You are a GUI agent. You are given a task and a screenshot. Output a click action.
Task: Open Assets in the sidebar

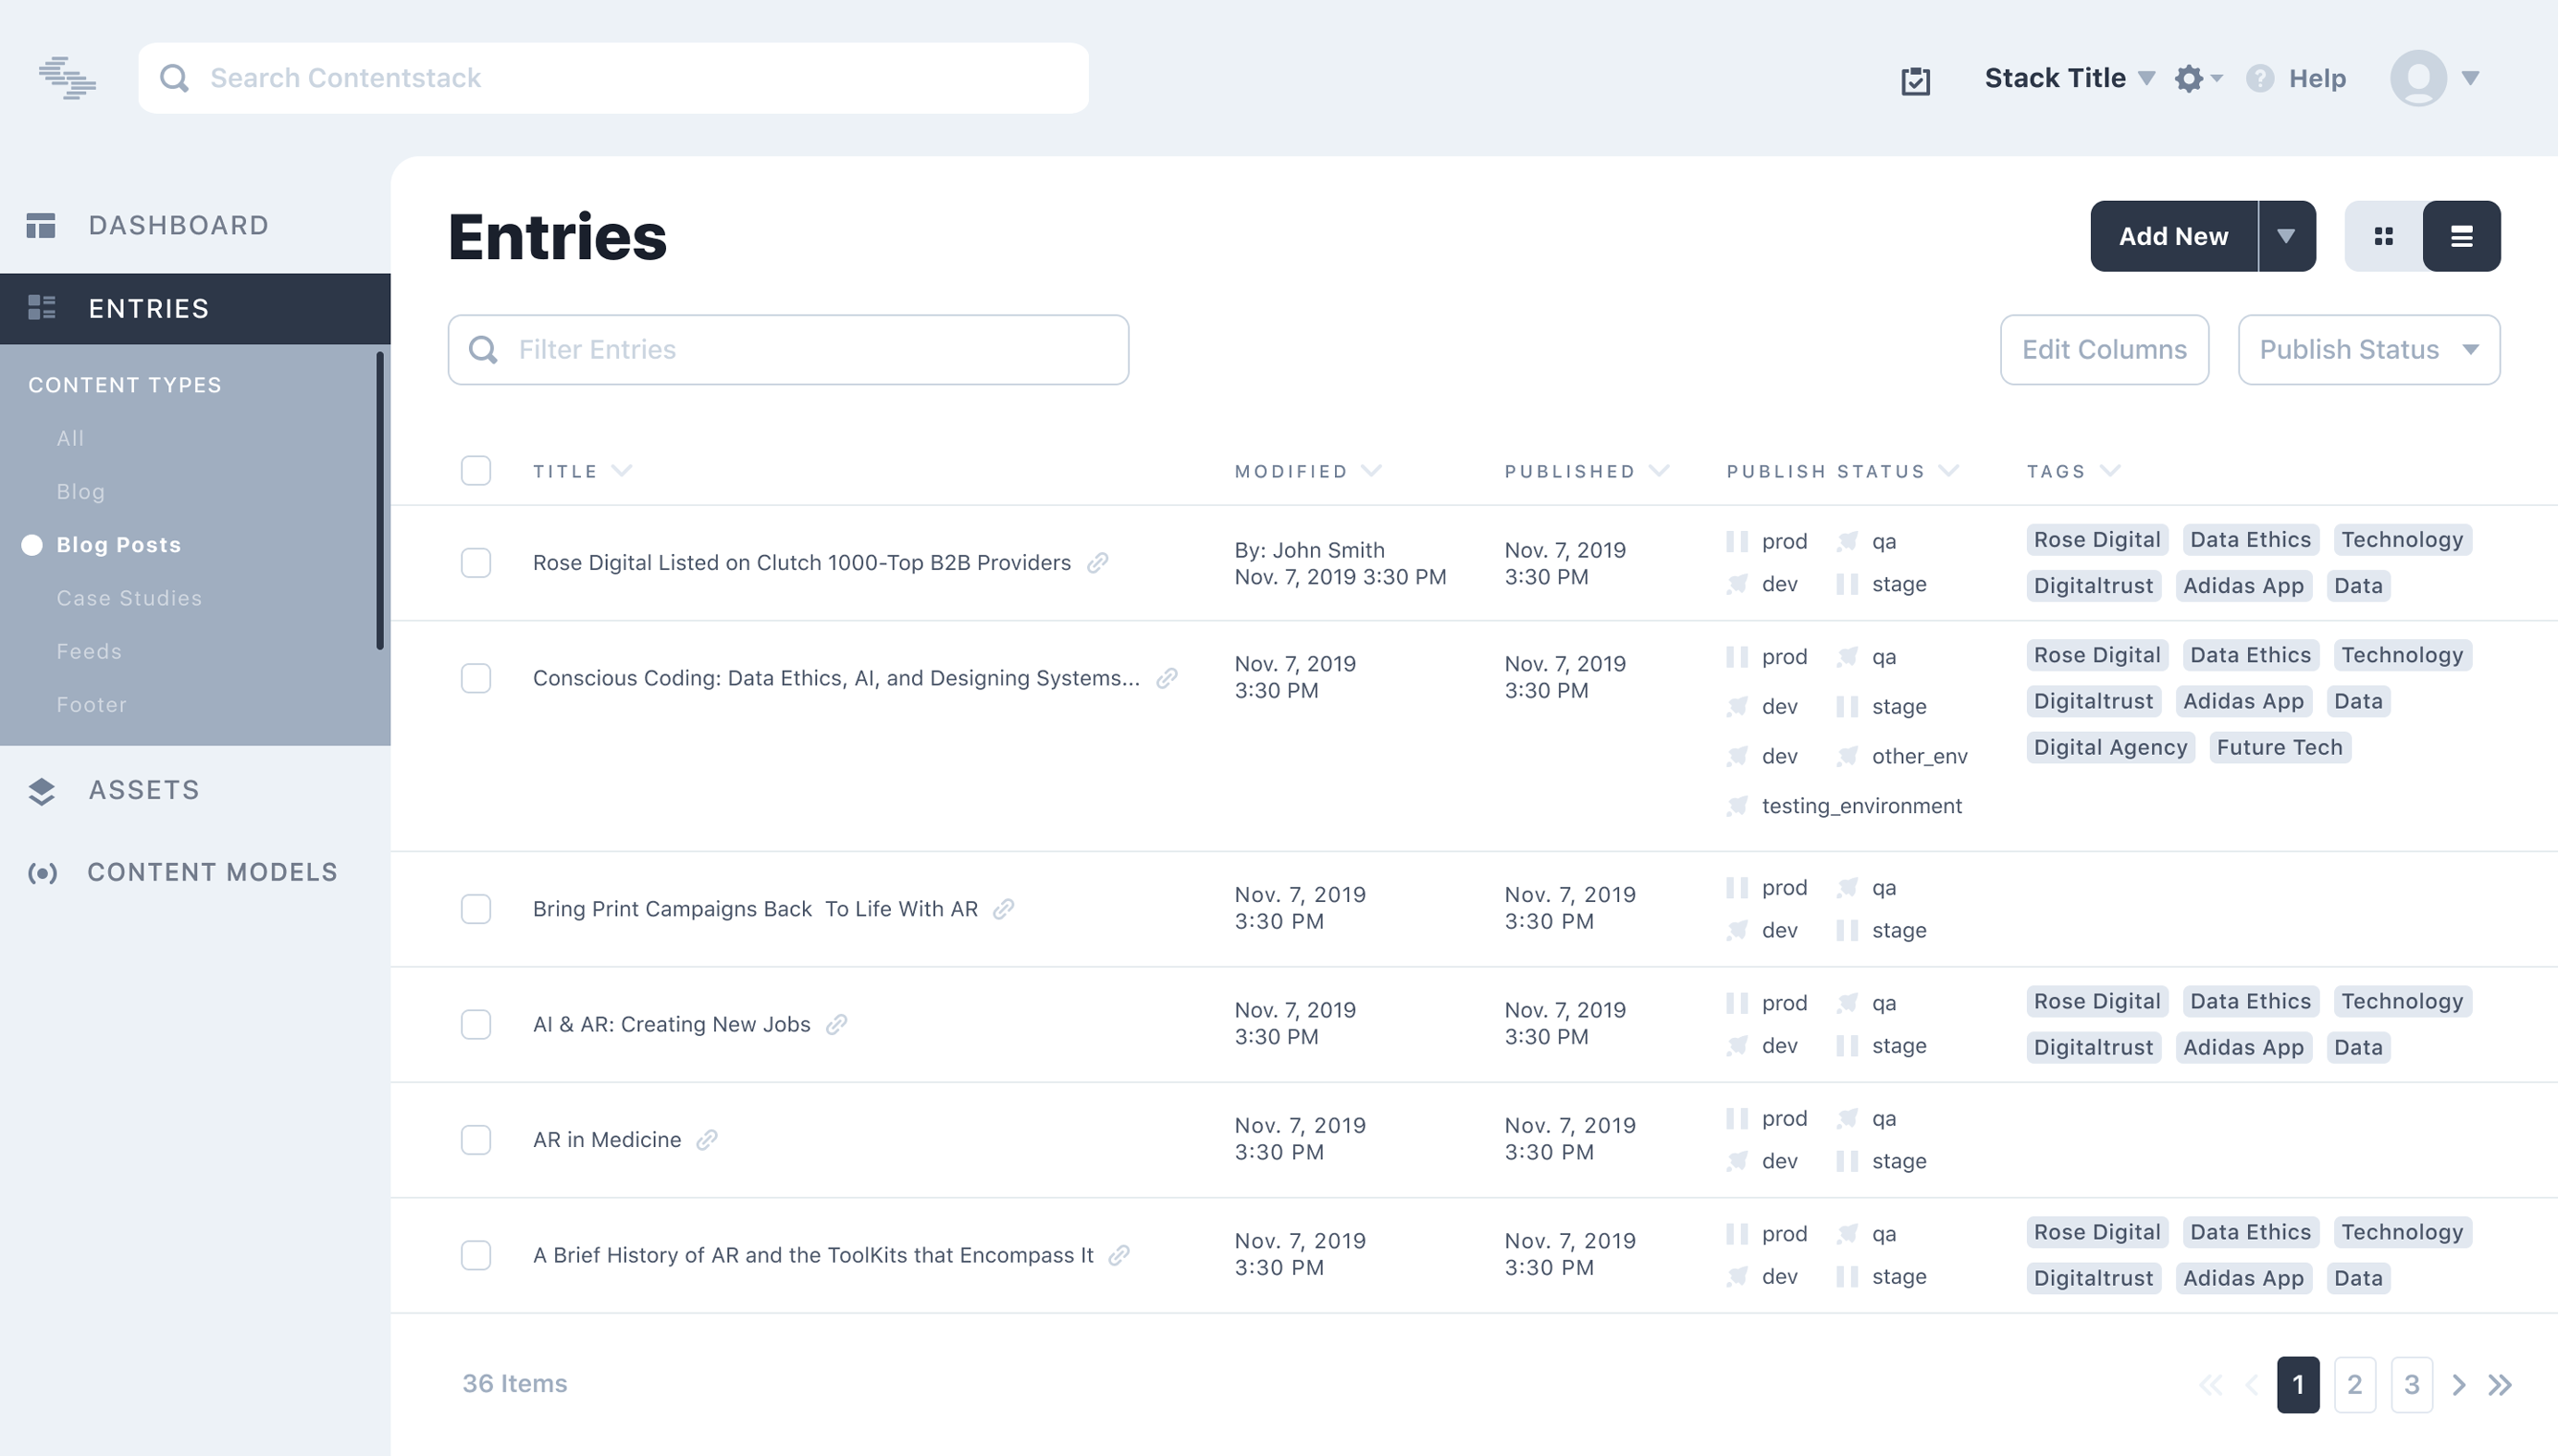click(x=143, y=790)
